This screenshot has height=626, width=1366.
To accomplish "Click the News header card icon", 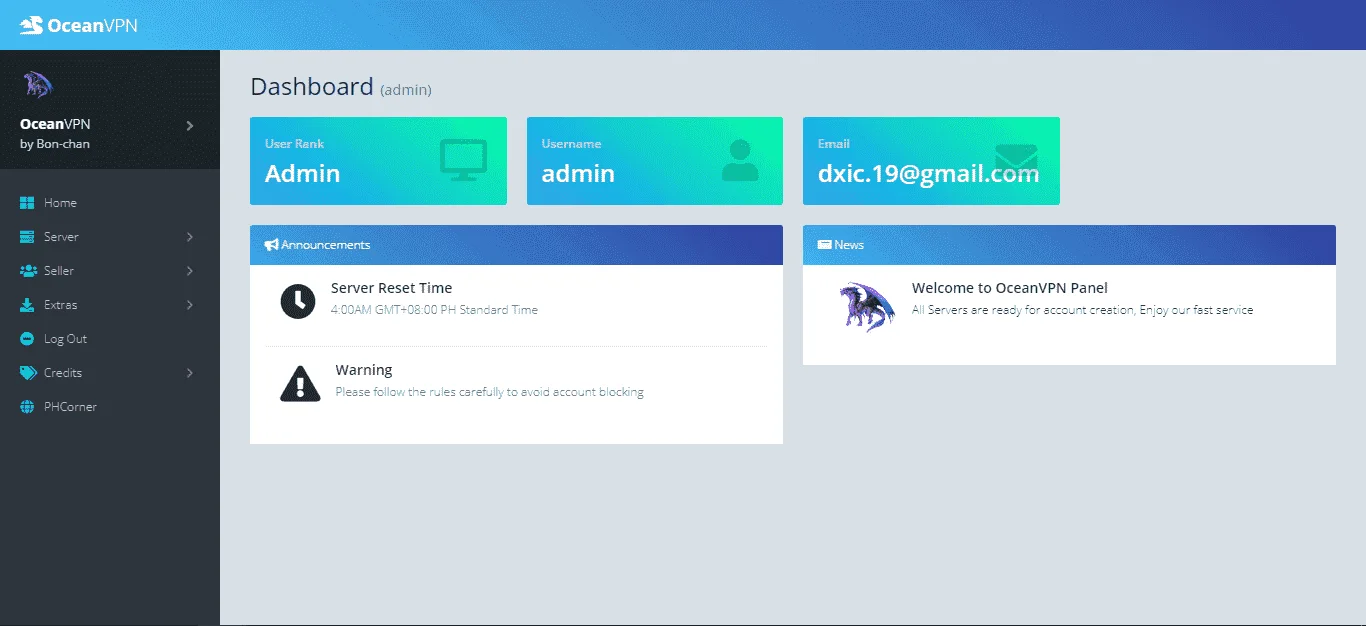I will tap(825, 245).
